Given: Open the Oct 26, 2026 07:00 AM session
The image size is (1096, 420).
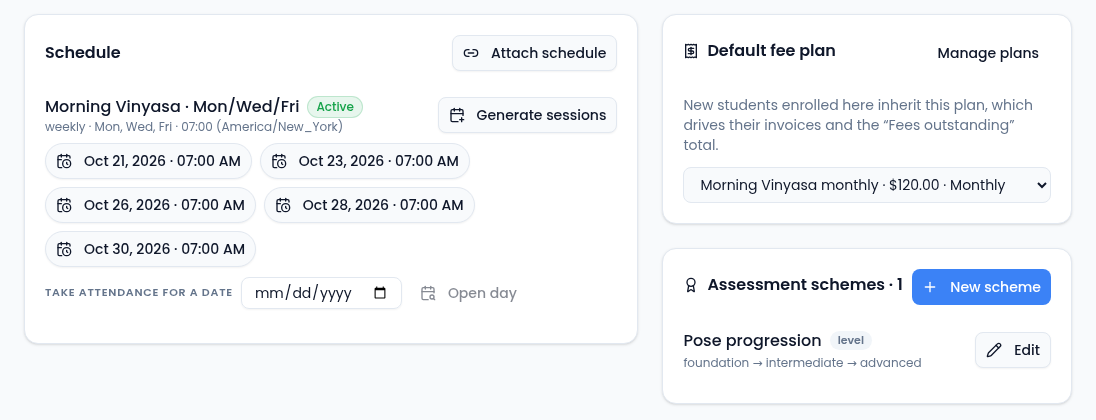Looking at the screenshot, I should [150, 205].
